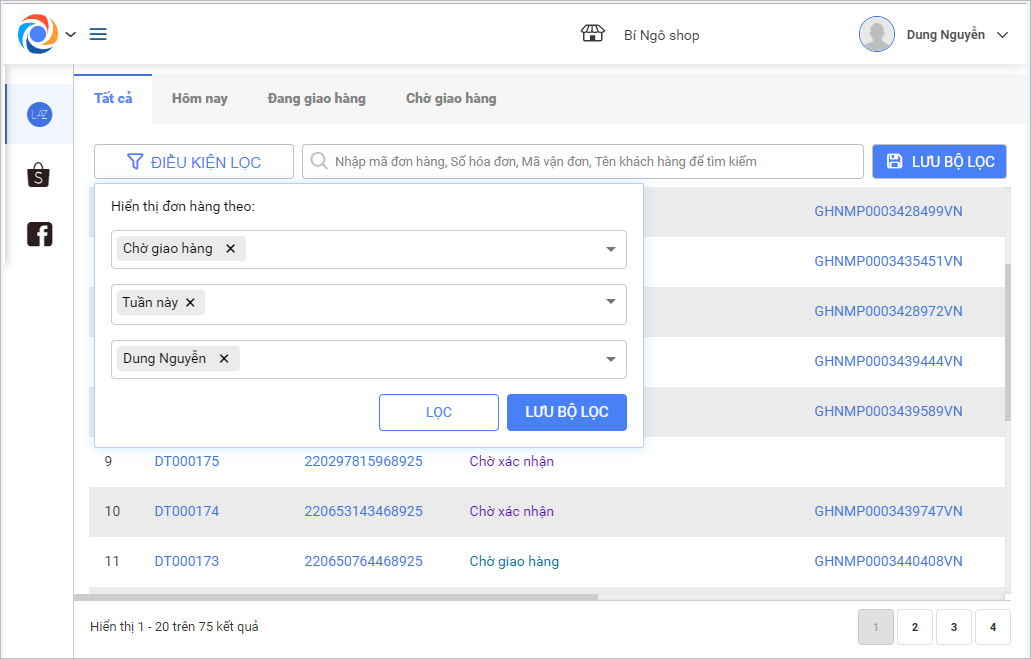Switch to the 'Hôm nay' tab
Screen dimensions: 1031x659
[x=200, y=99]
